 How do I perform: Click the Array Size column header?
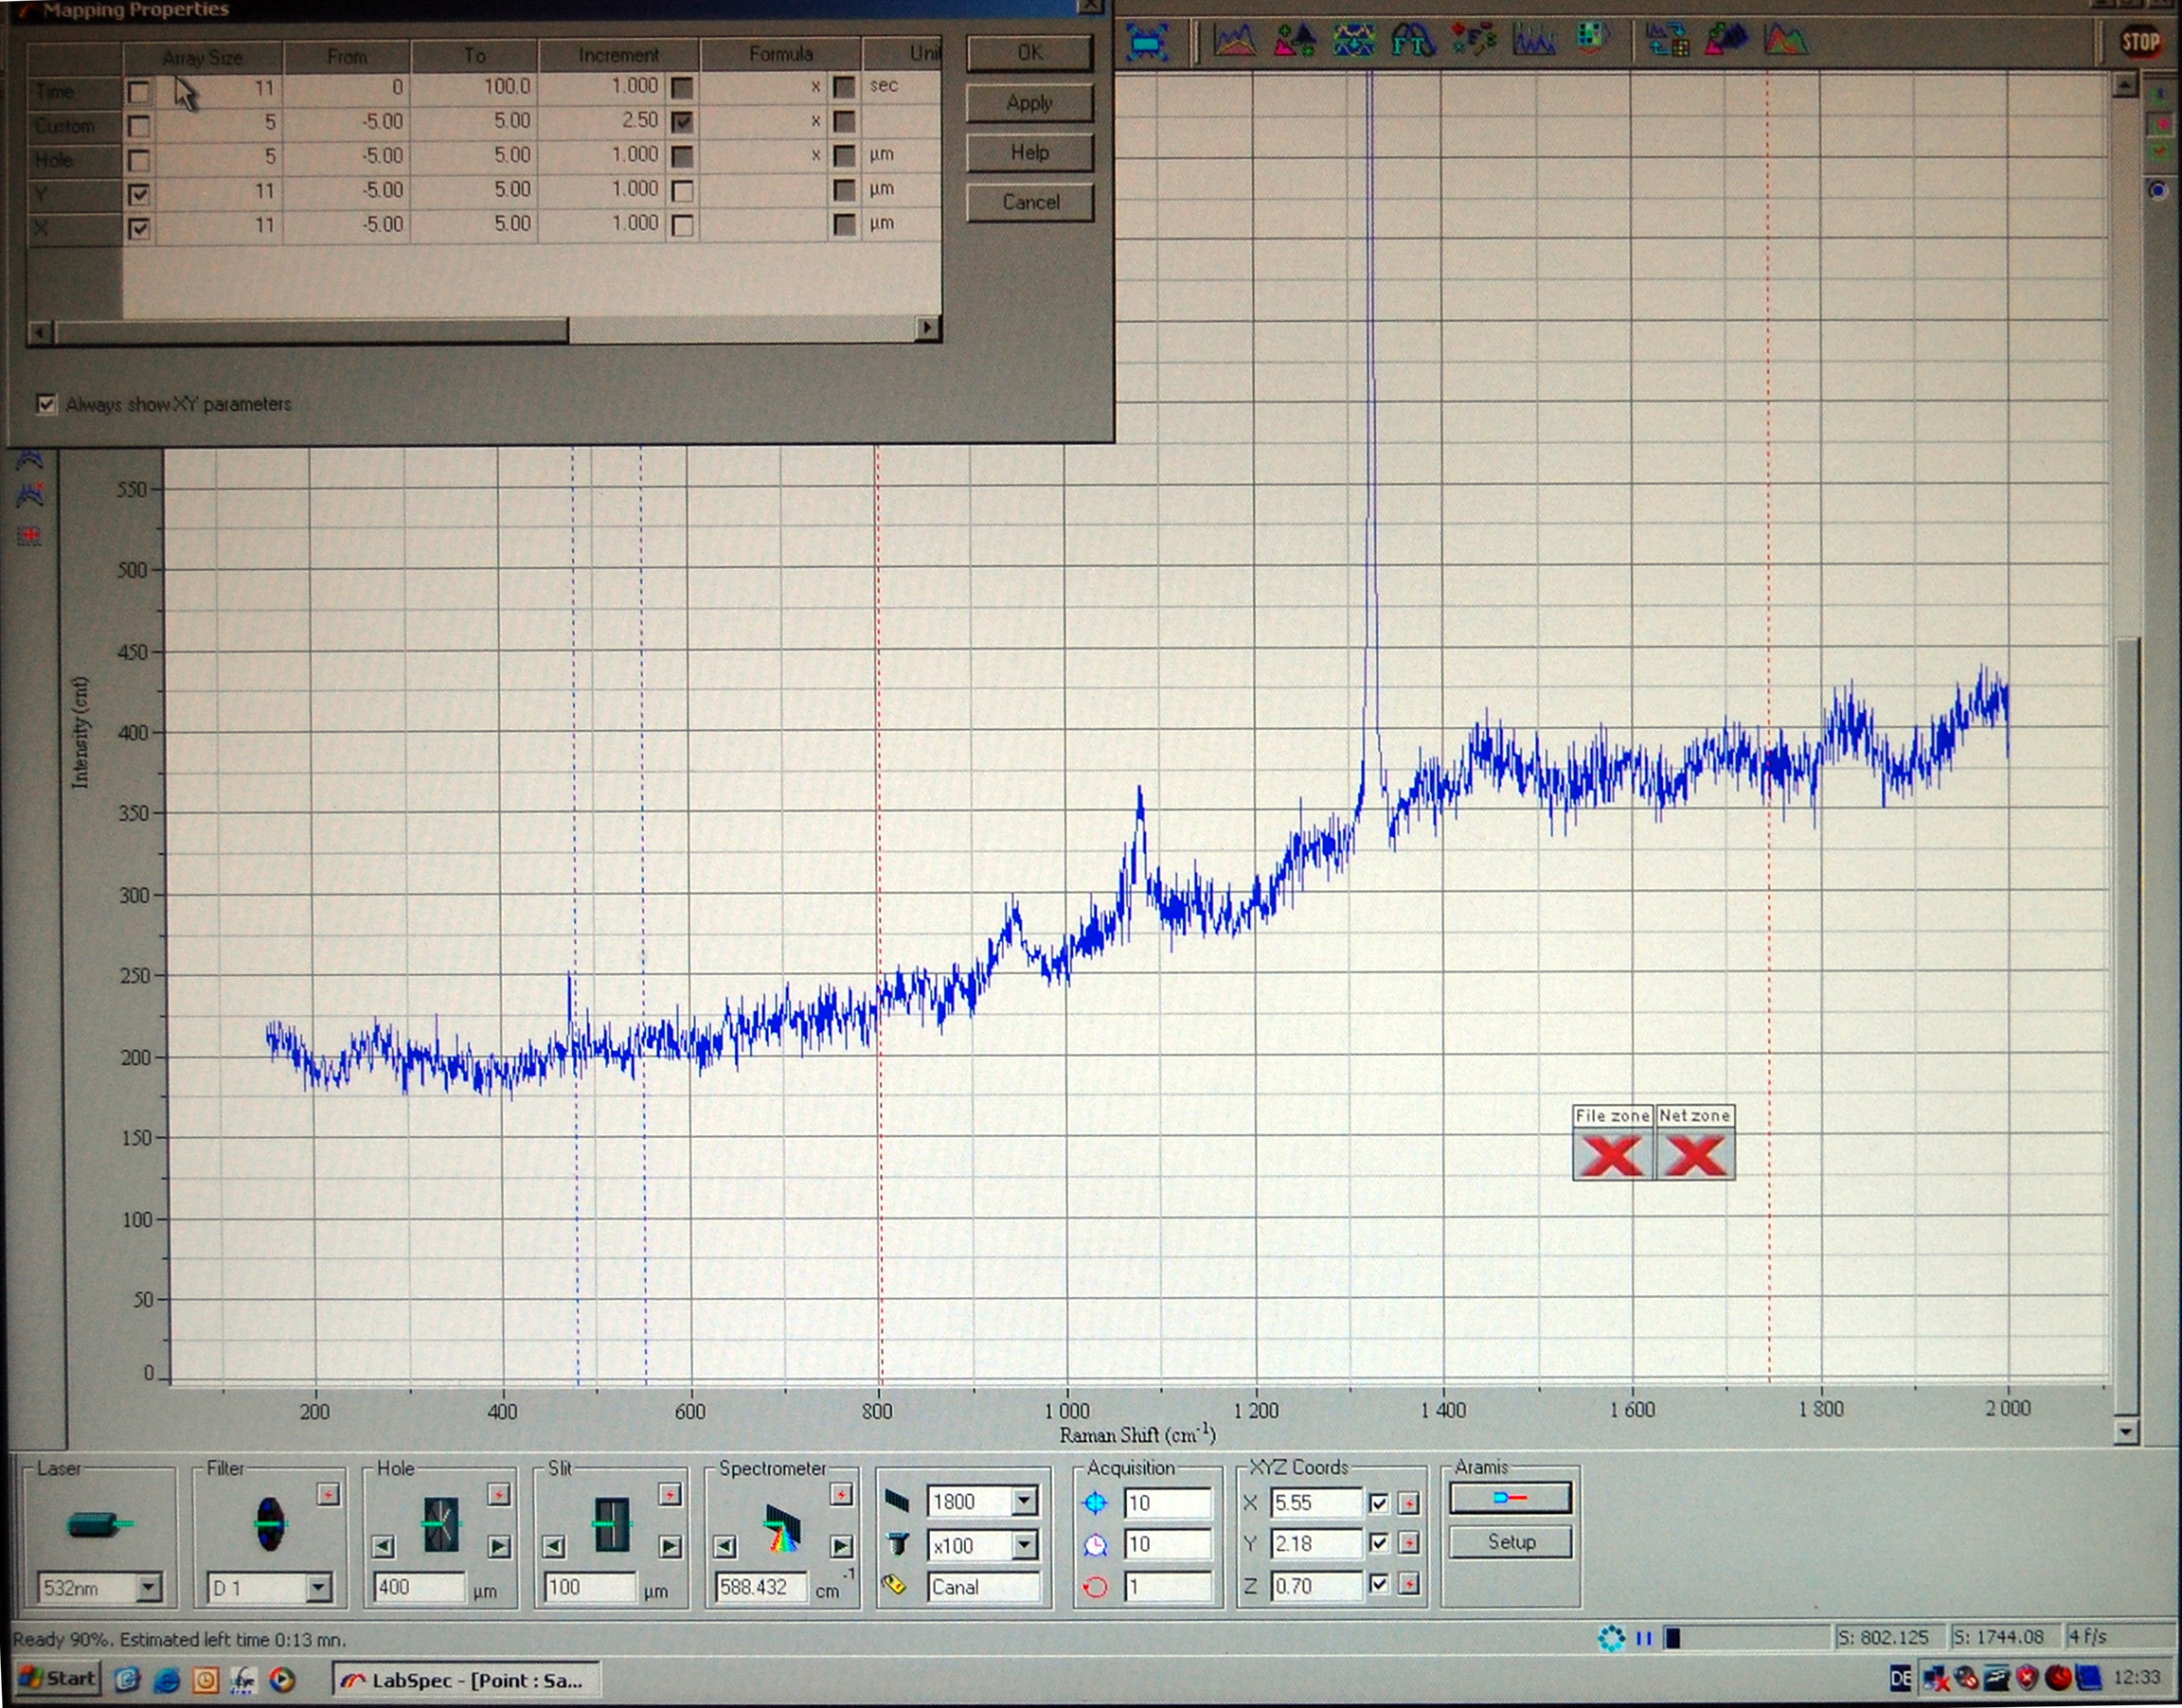(x=203, y=58)
